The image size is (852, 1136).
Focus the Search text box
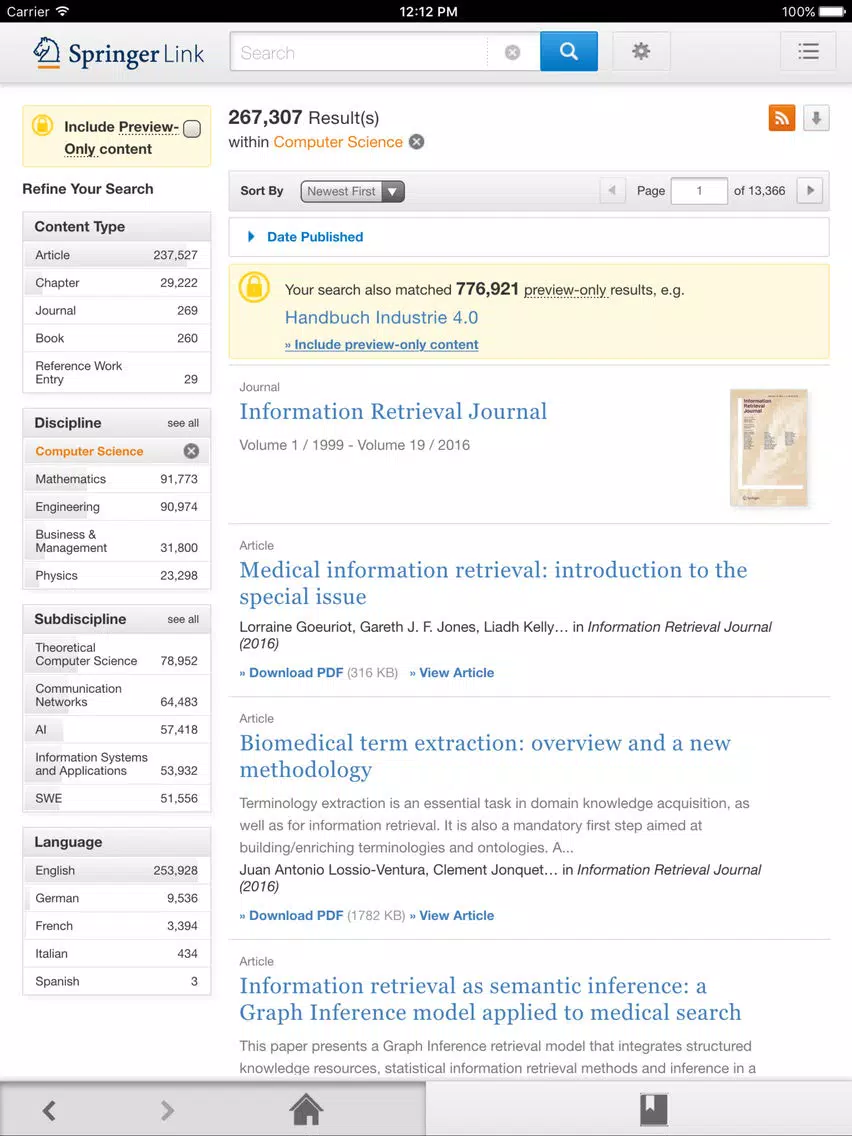[x=360, y=52]
